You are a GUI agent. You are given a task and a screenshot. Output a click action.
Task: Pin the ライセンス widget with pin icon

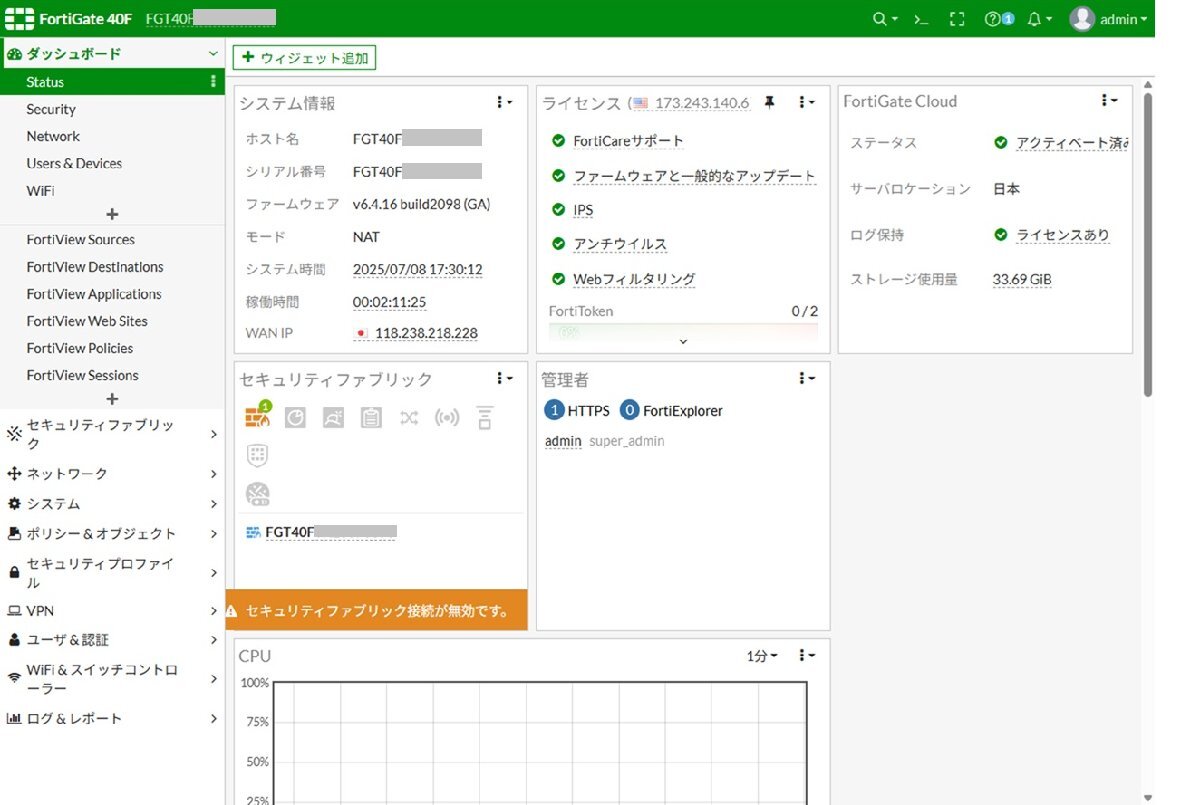(769, 102)
